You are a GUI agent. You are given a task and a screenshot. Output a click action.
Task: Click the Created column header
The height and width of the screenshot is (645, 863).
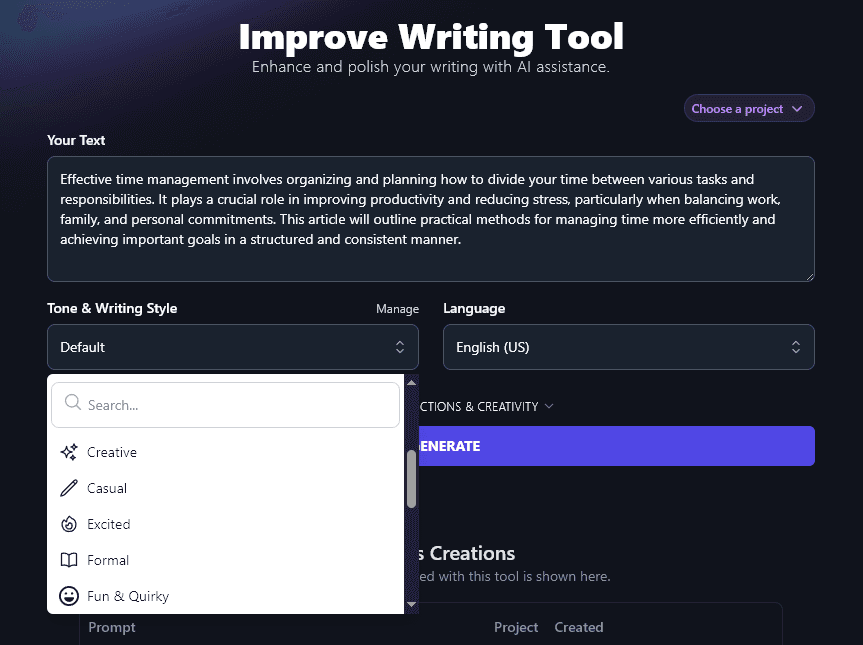pos(578,627)
